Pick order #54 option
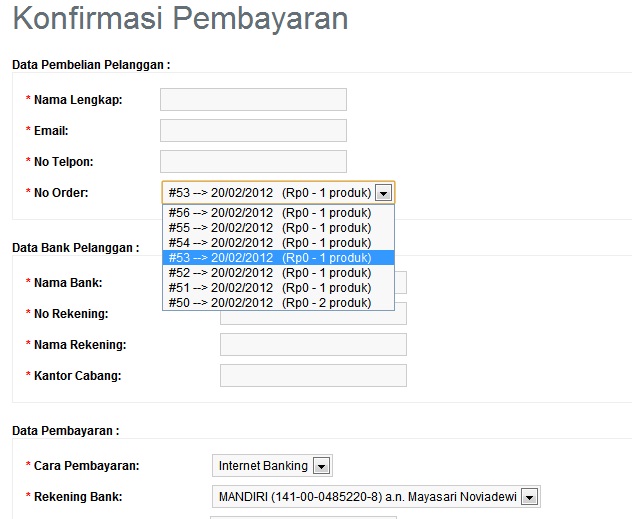The height and width of the screenshot is (519, 632). coord(278,243)
